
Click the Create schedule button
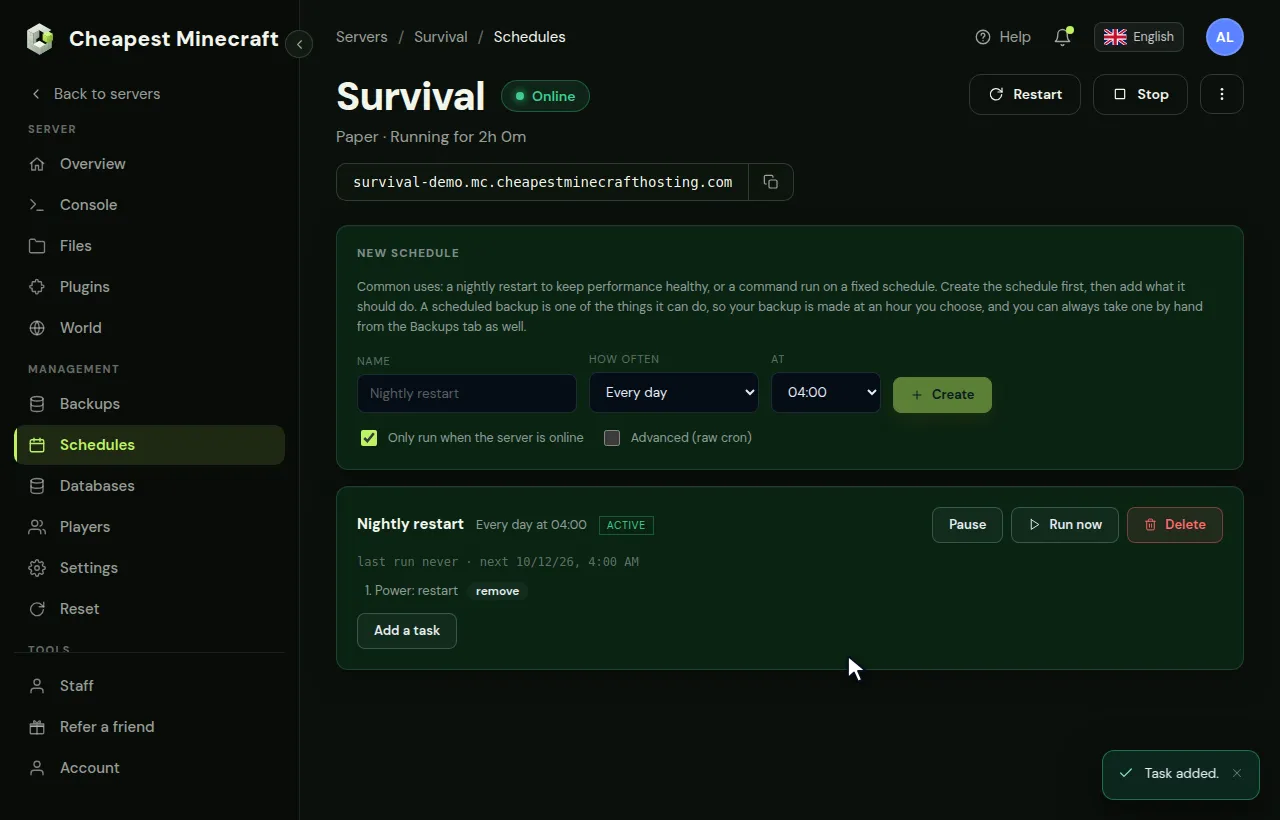942,395
